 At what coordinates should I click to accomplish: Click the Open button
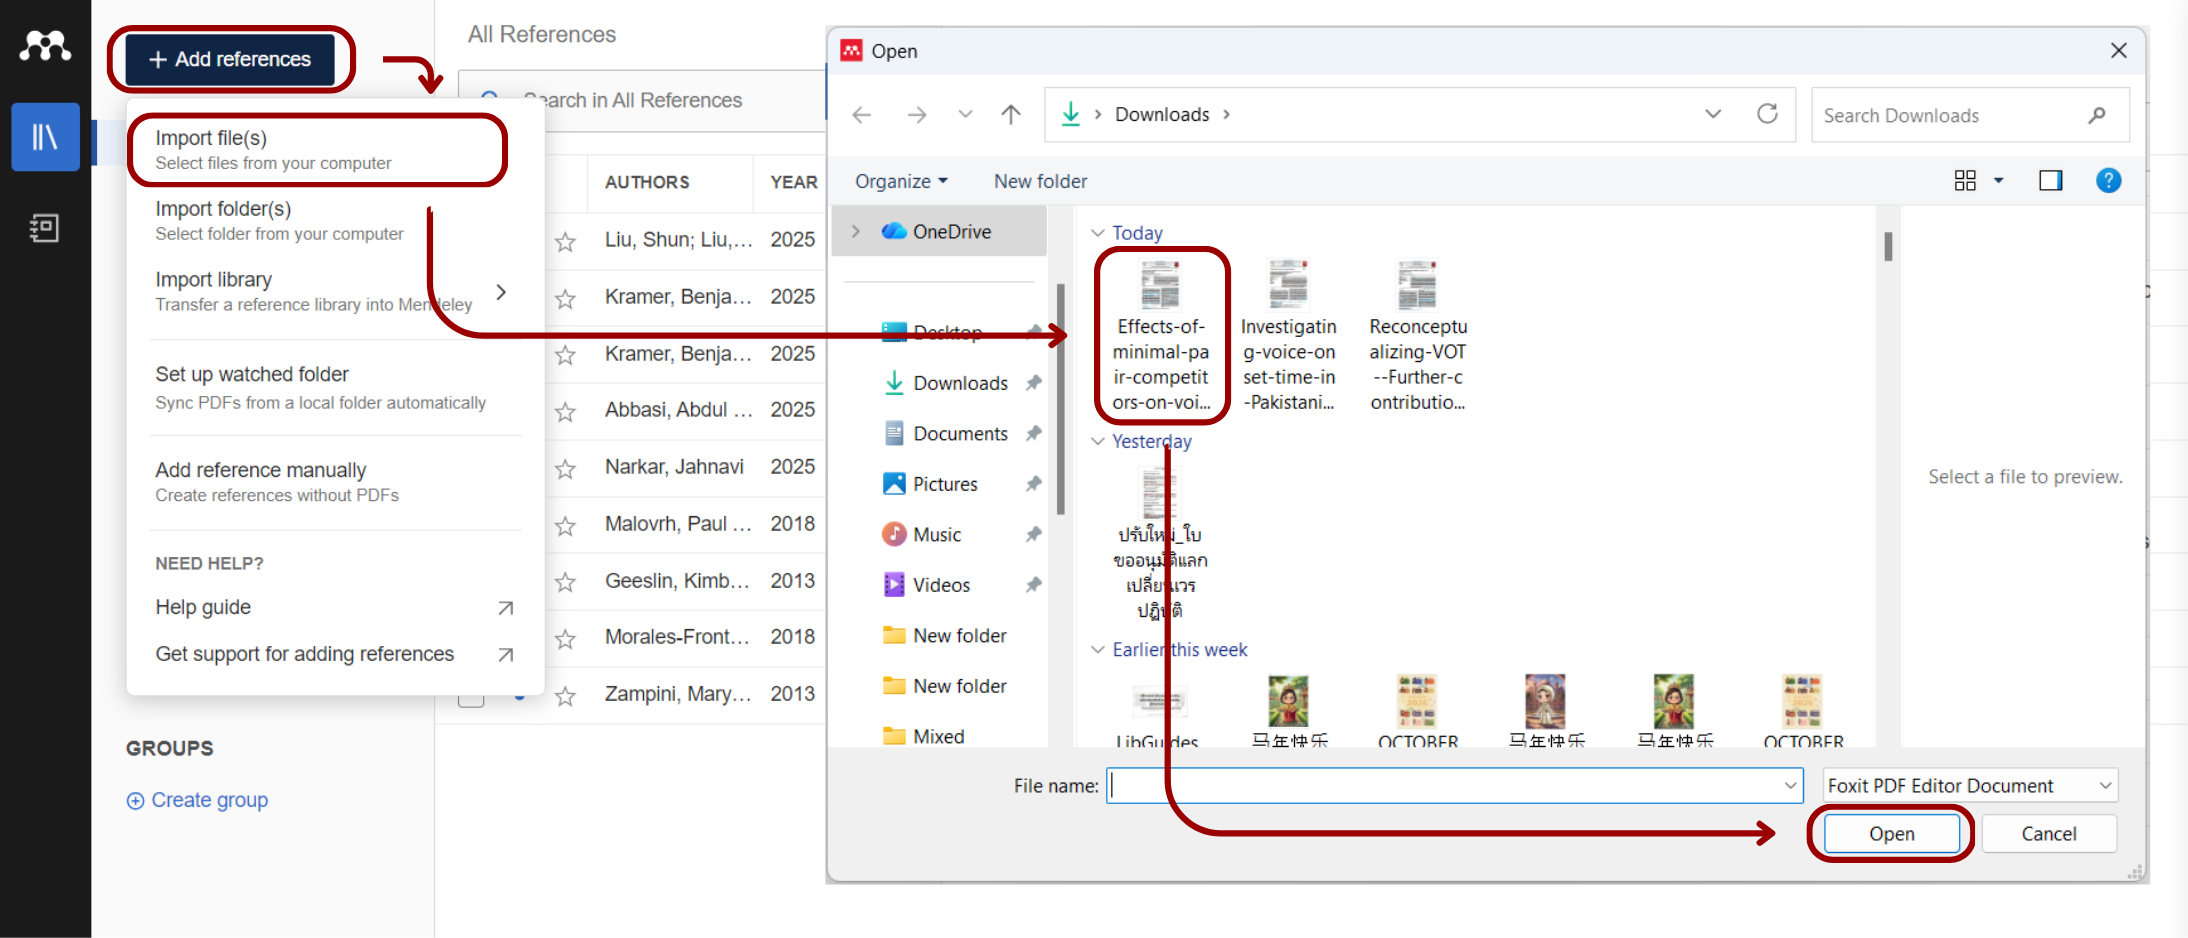pyautogui.click(x=1891, y=833)
